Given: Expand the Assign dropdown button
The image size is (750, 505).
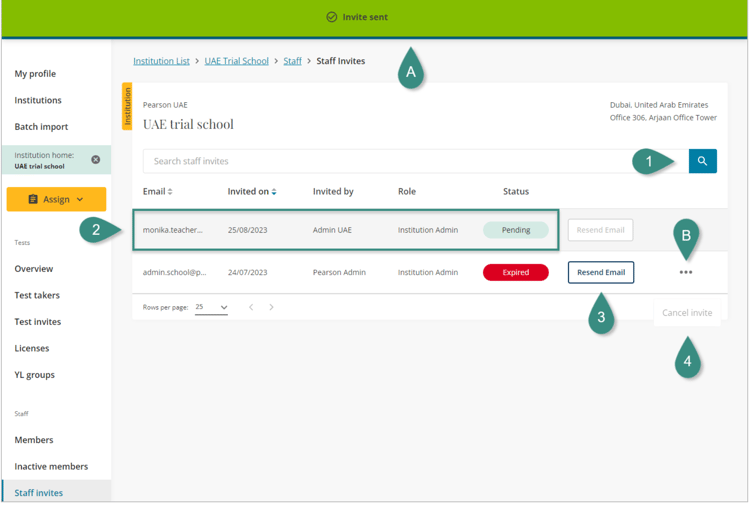Looking at the screenshot, I should pyautogui.click(x=56, y=199).
